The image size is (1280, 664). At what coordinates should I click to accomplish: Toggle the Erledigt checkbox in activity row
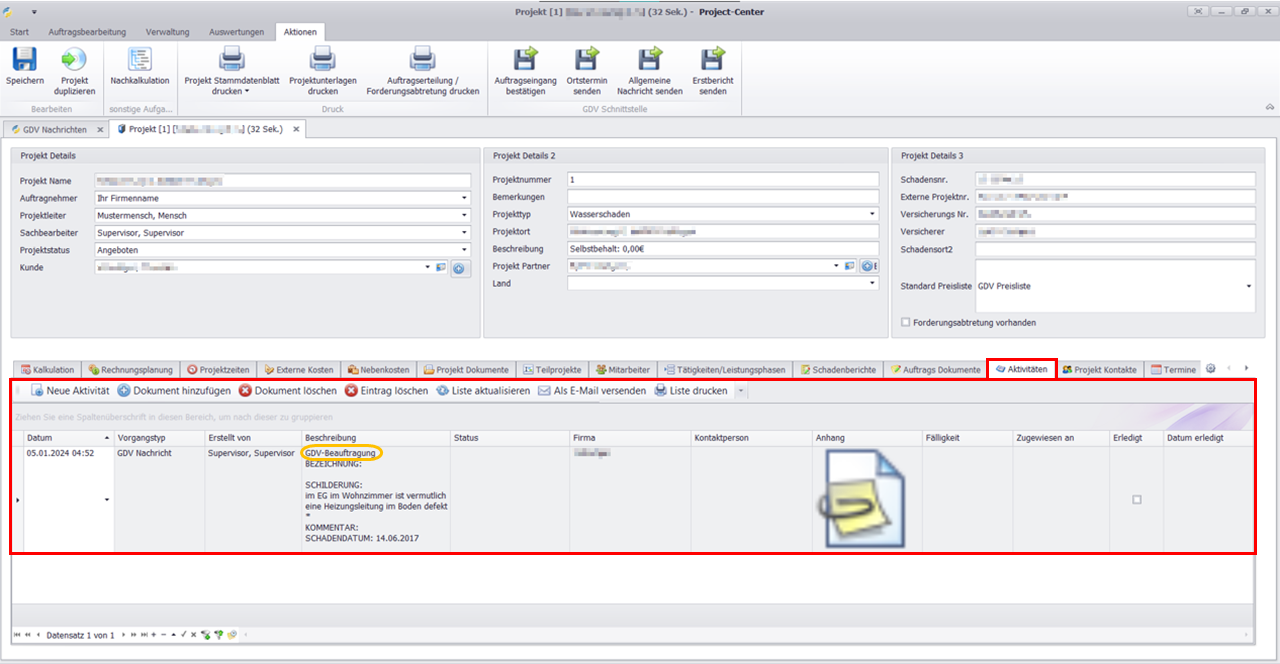click(x=1136, y=499)
